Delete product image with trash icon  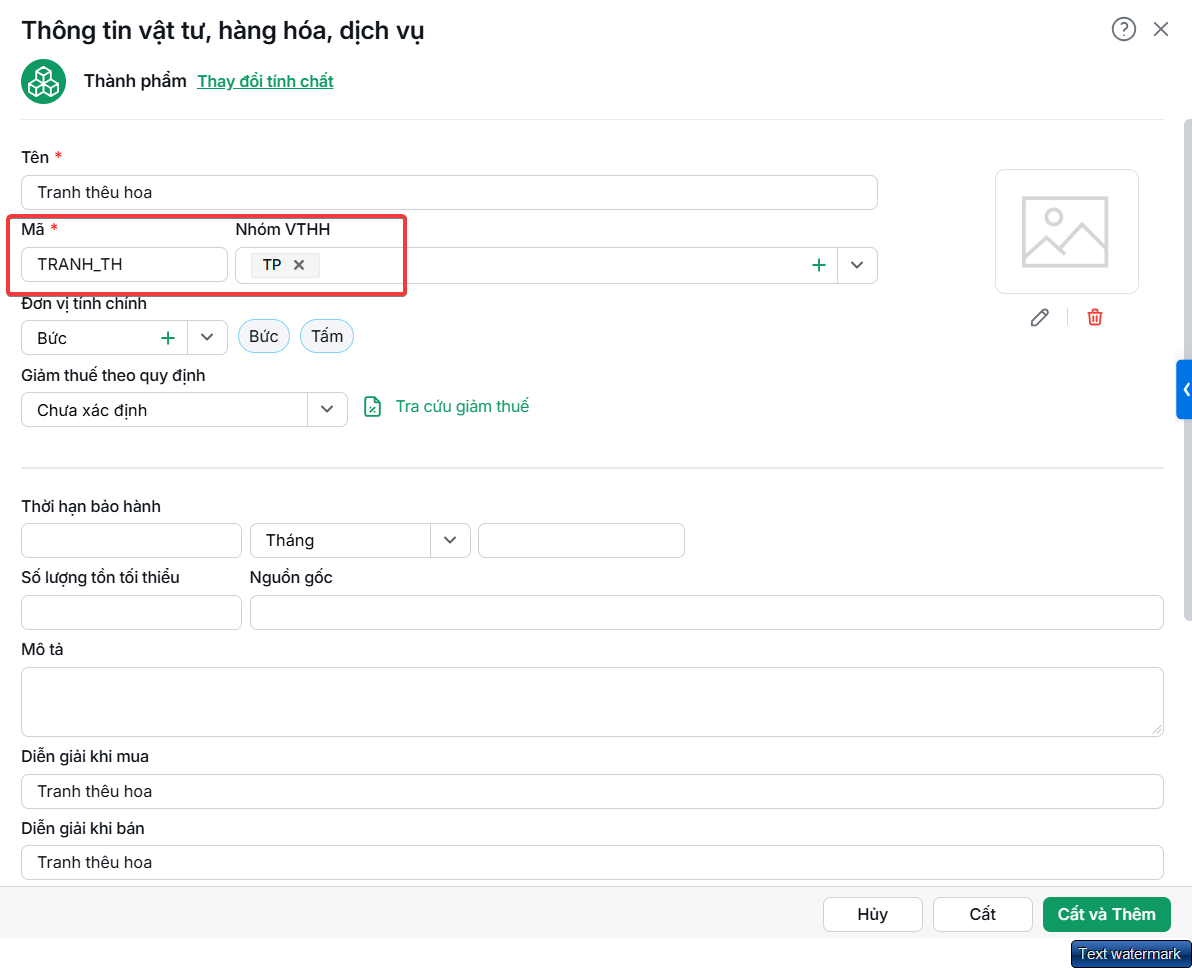click(x=1095, y=317)
